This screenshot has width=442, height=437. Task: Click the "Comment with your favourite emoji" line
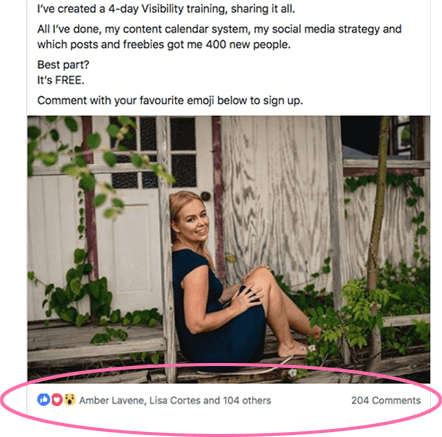(x=170, y=100)
